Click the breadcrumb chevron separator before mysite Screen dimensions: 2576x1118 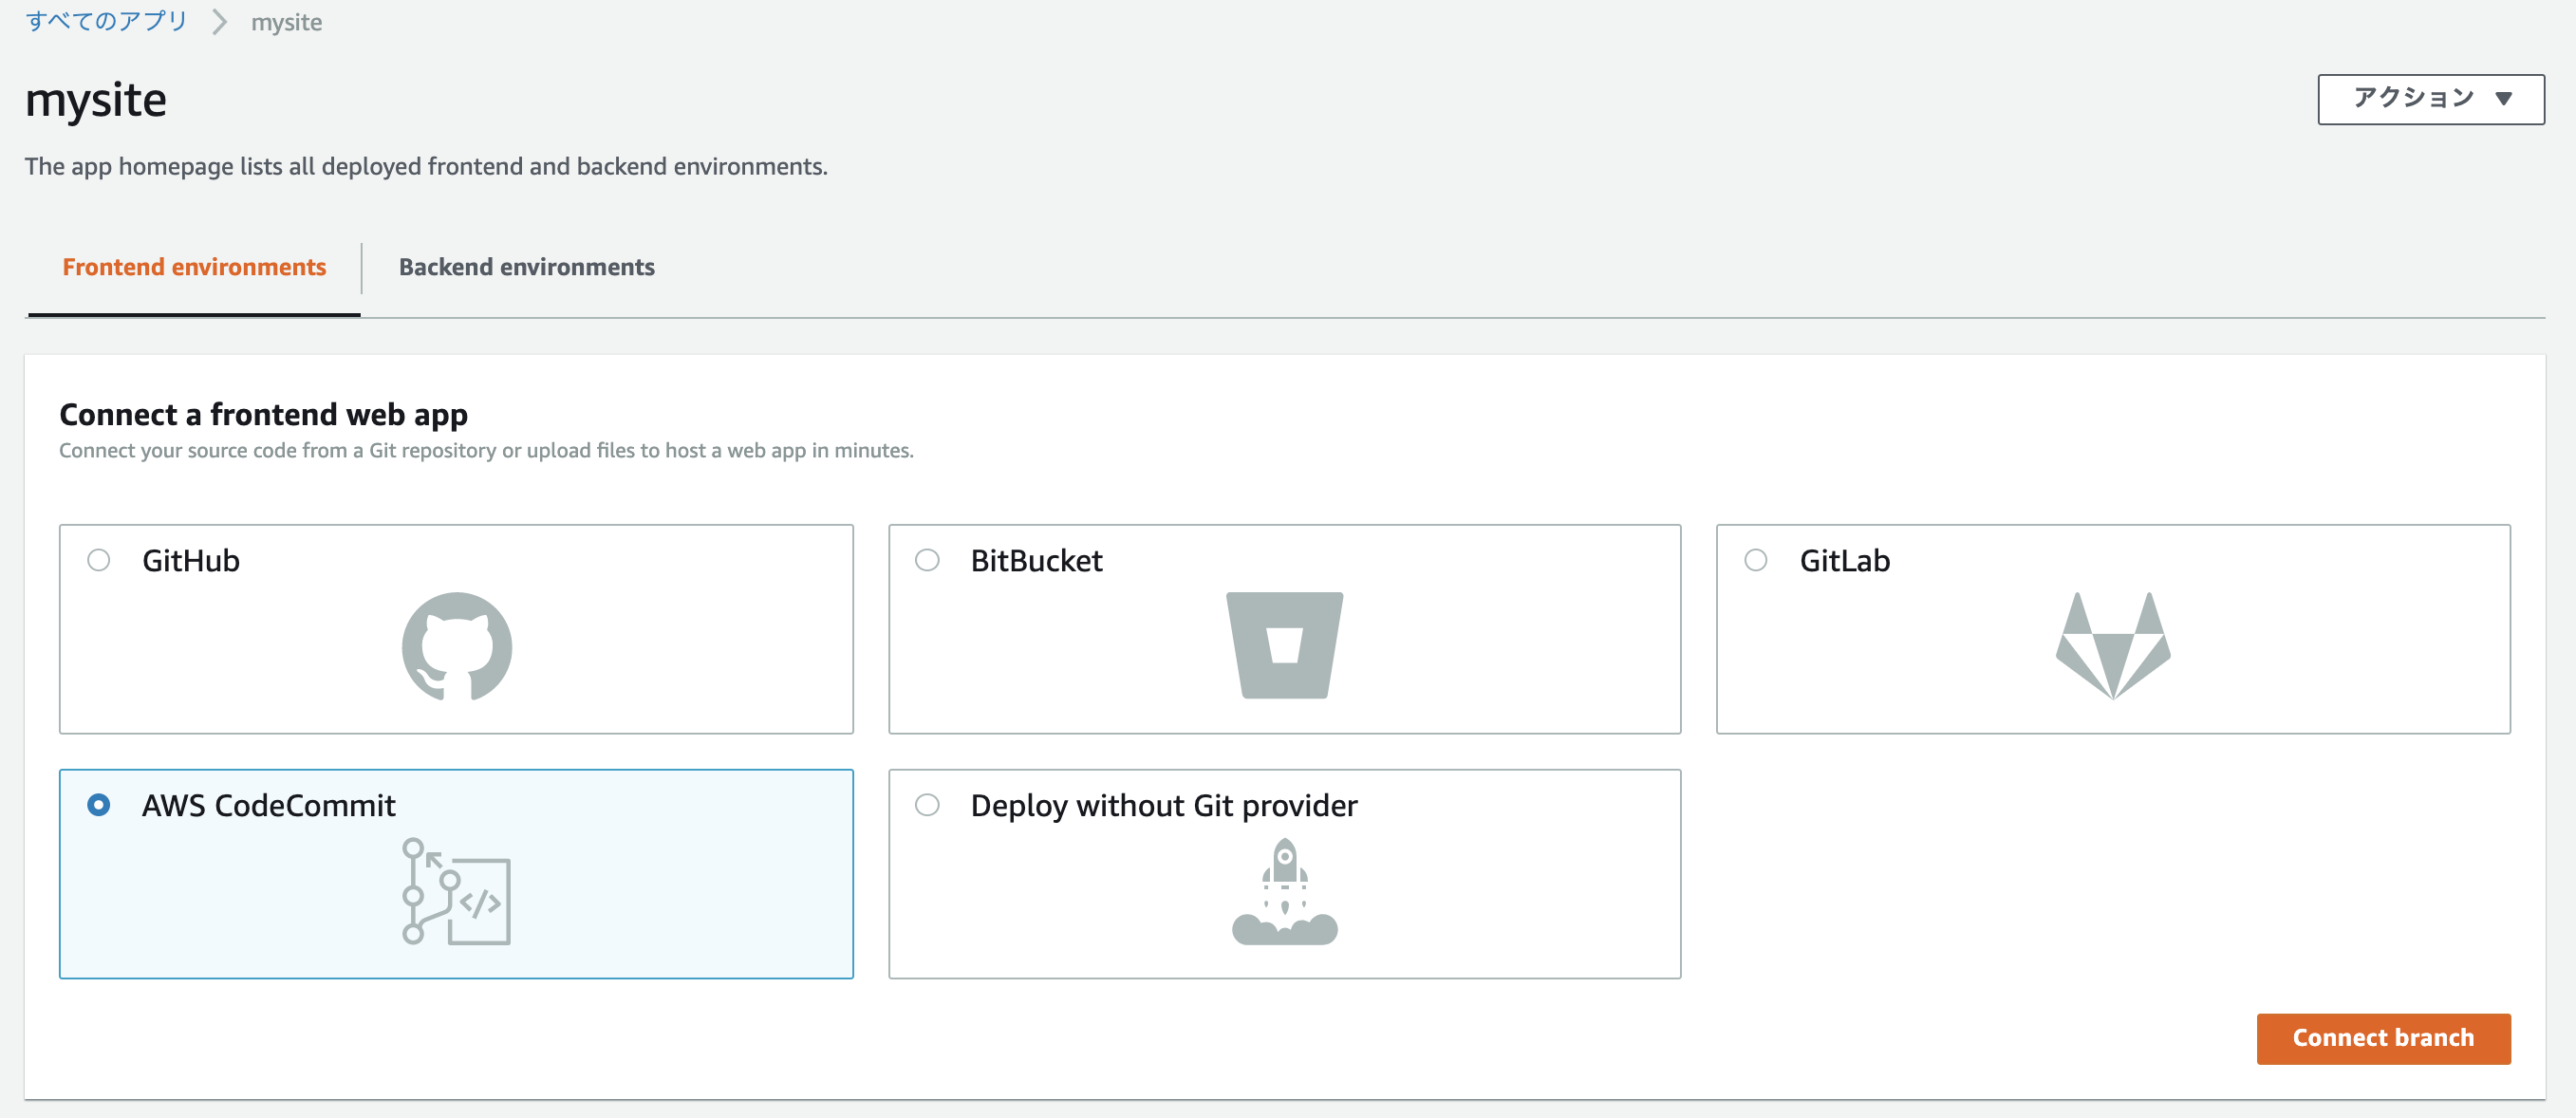219,22
